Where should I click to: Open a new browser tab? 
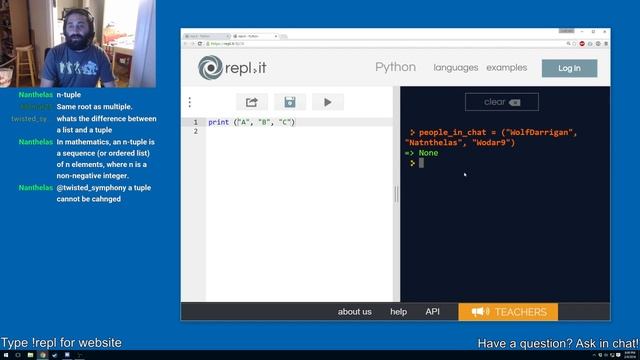tap(284, 36)
